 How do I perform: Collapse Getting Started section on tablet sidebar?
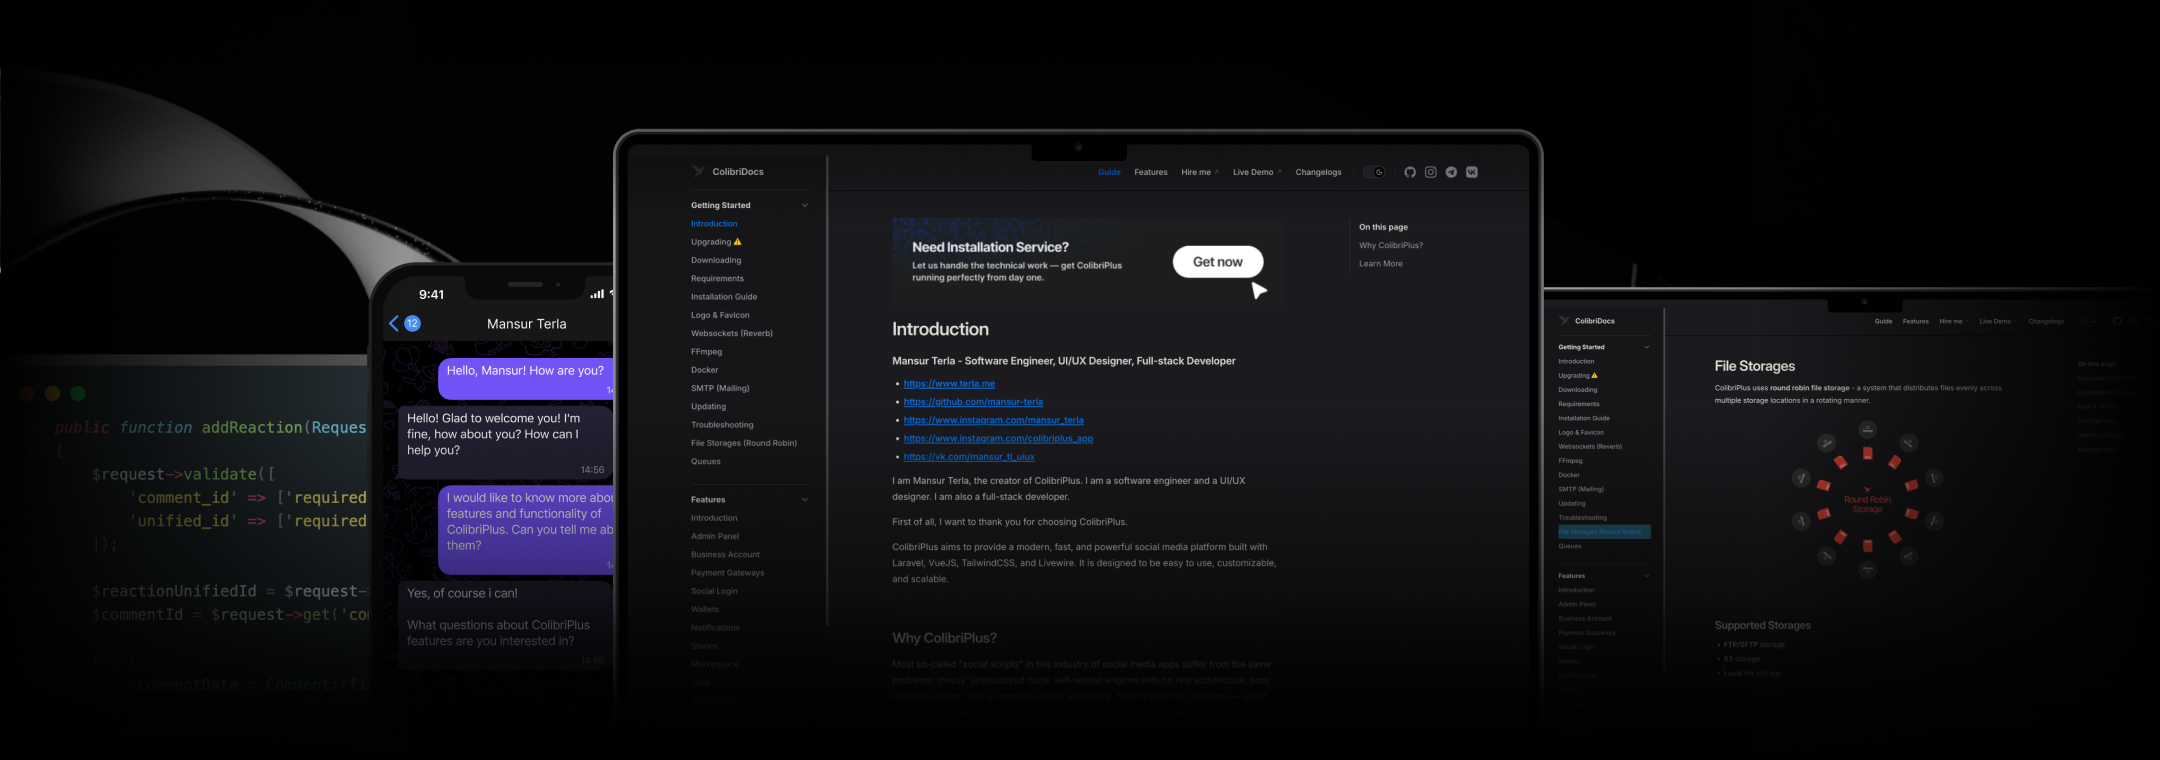click(x=805, y=205)
